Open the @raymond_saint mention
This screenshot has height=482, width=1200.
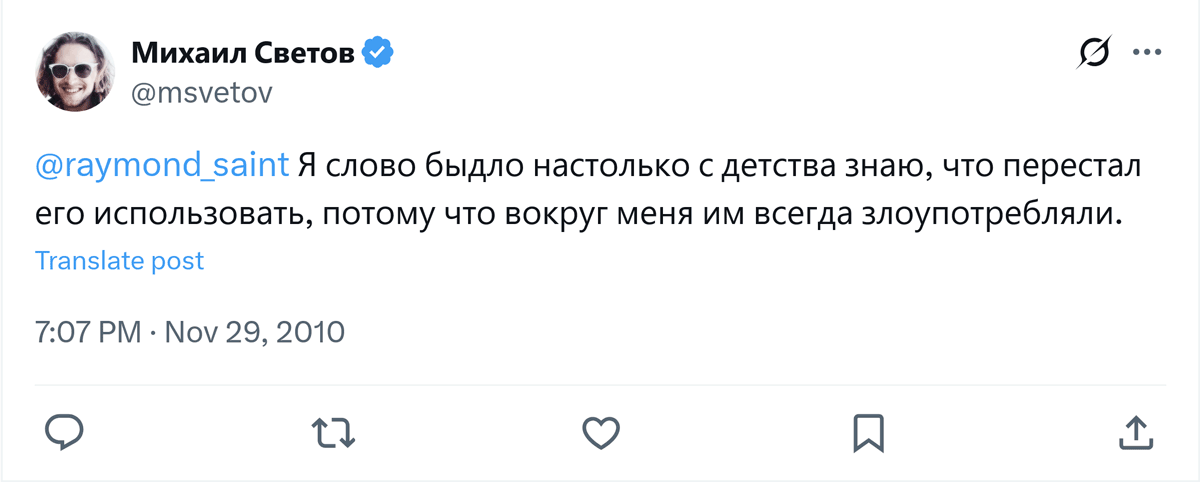tap(162, 166)
